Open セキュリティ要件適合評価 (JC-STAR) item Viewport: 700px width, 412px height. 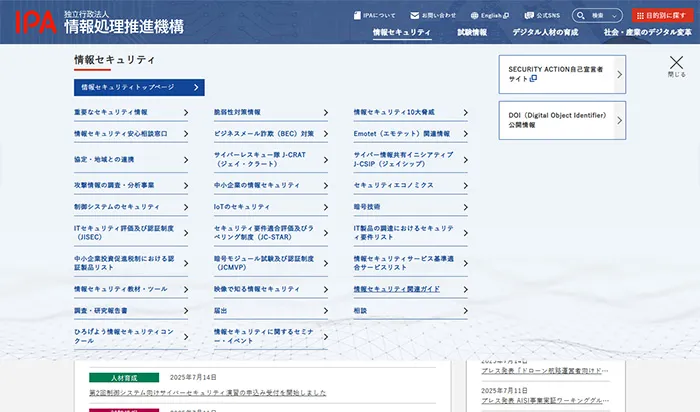click(x=271, y=233)
